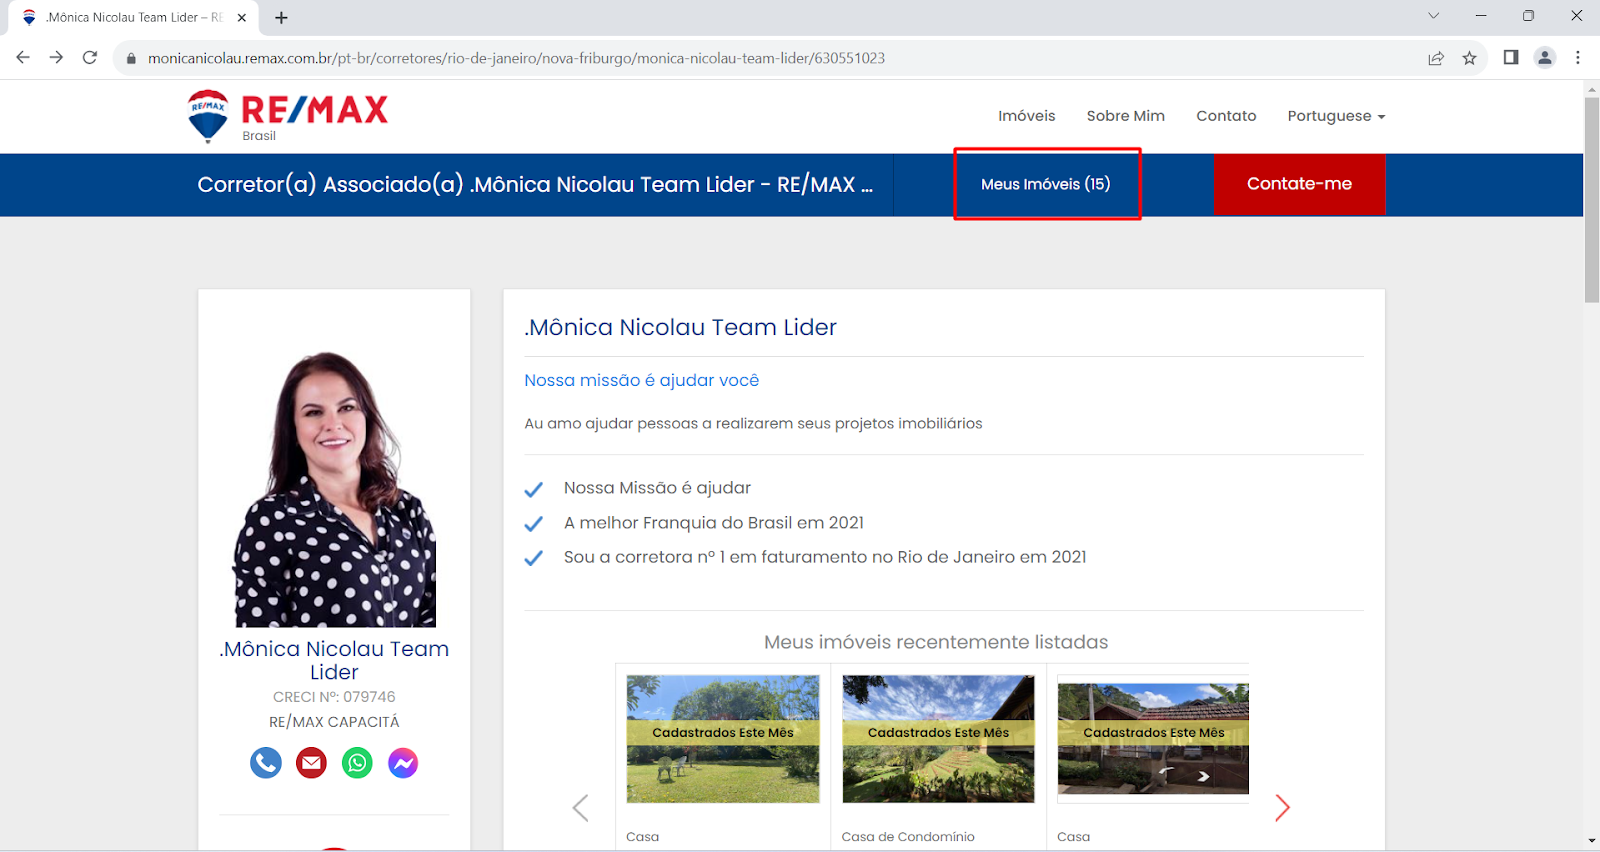Click the scrollbar down arrow
Image resolution: width=1600 pixels, height=852 pixels.
tap(1592, 841)
